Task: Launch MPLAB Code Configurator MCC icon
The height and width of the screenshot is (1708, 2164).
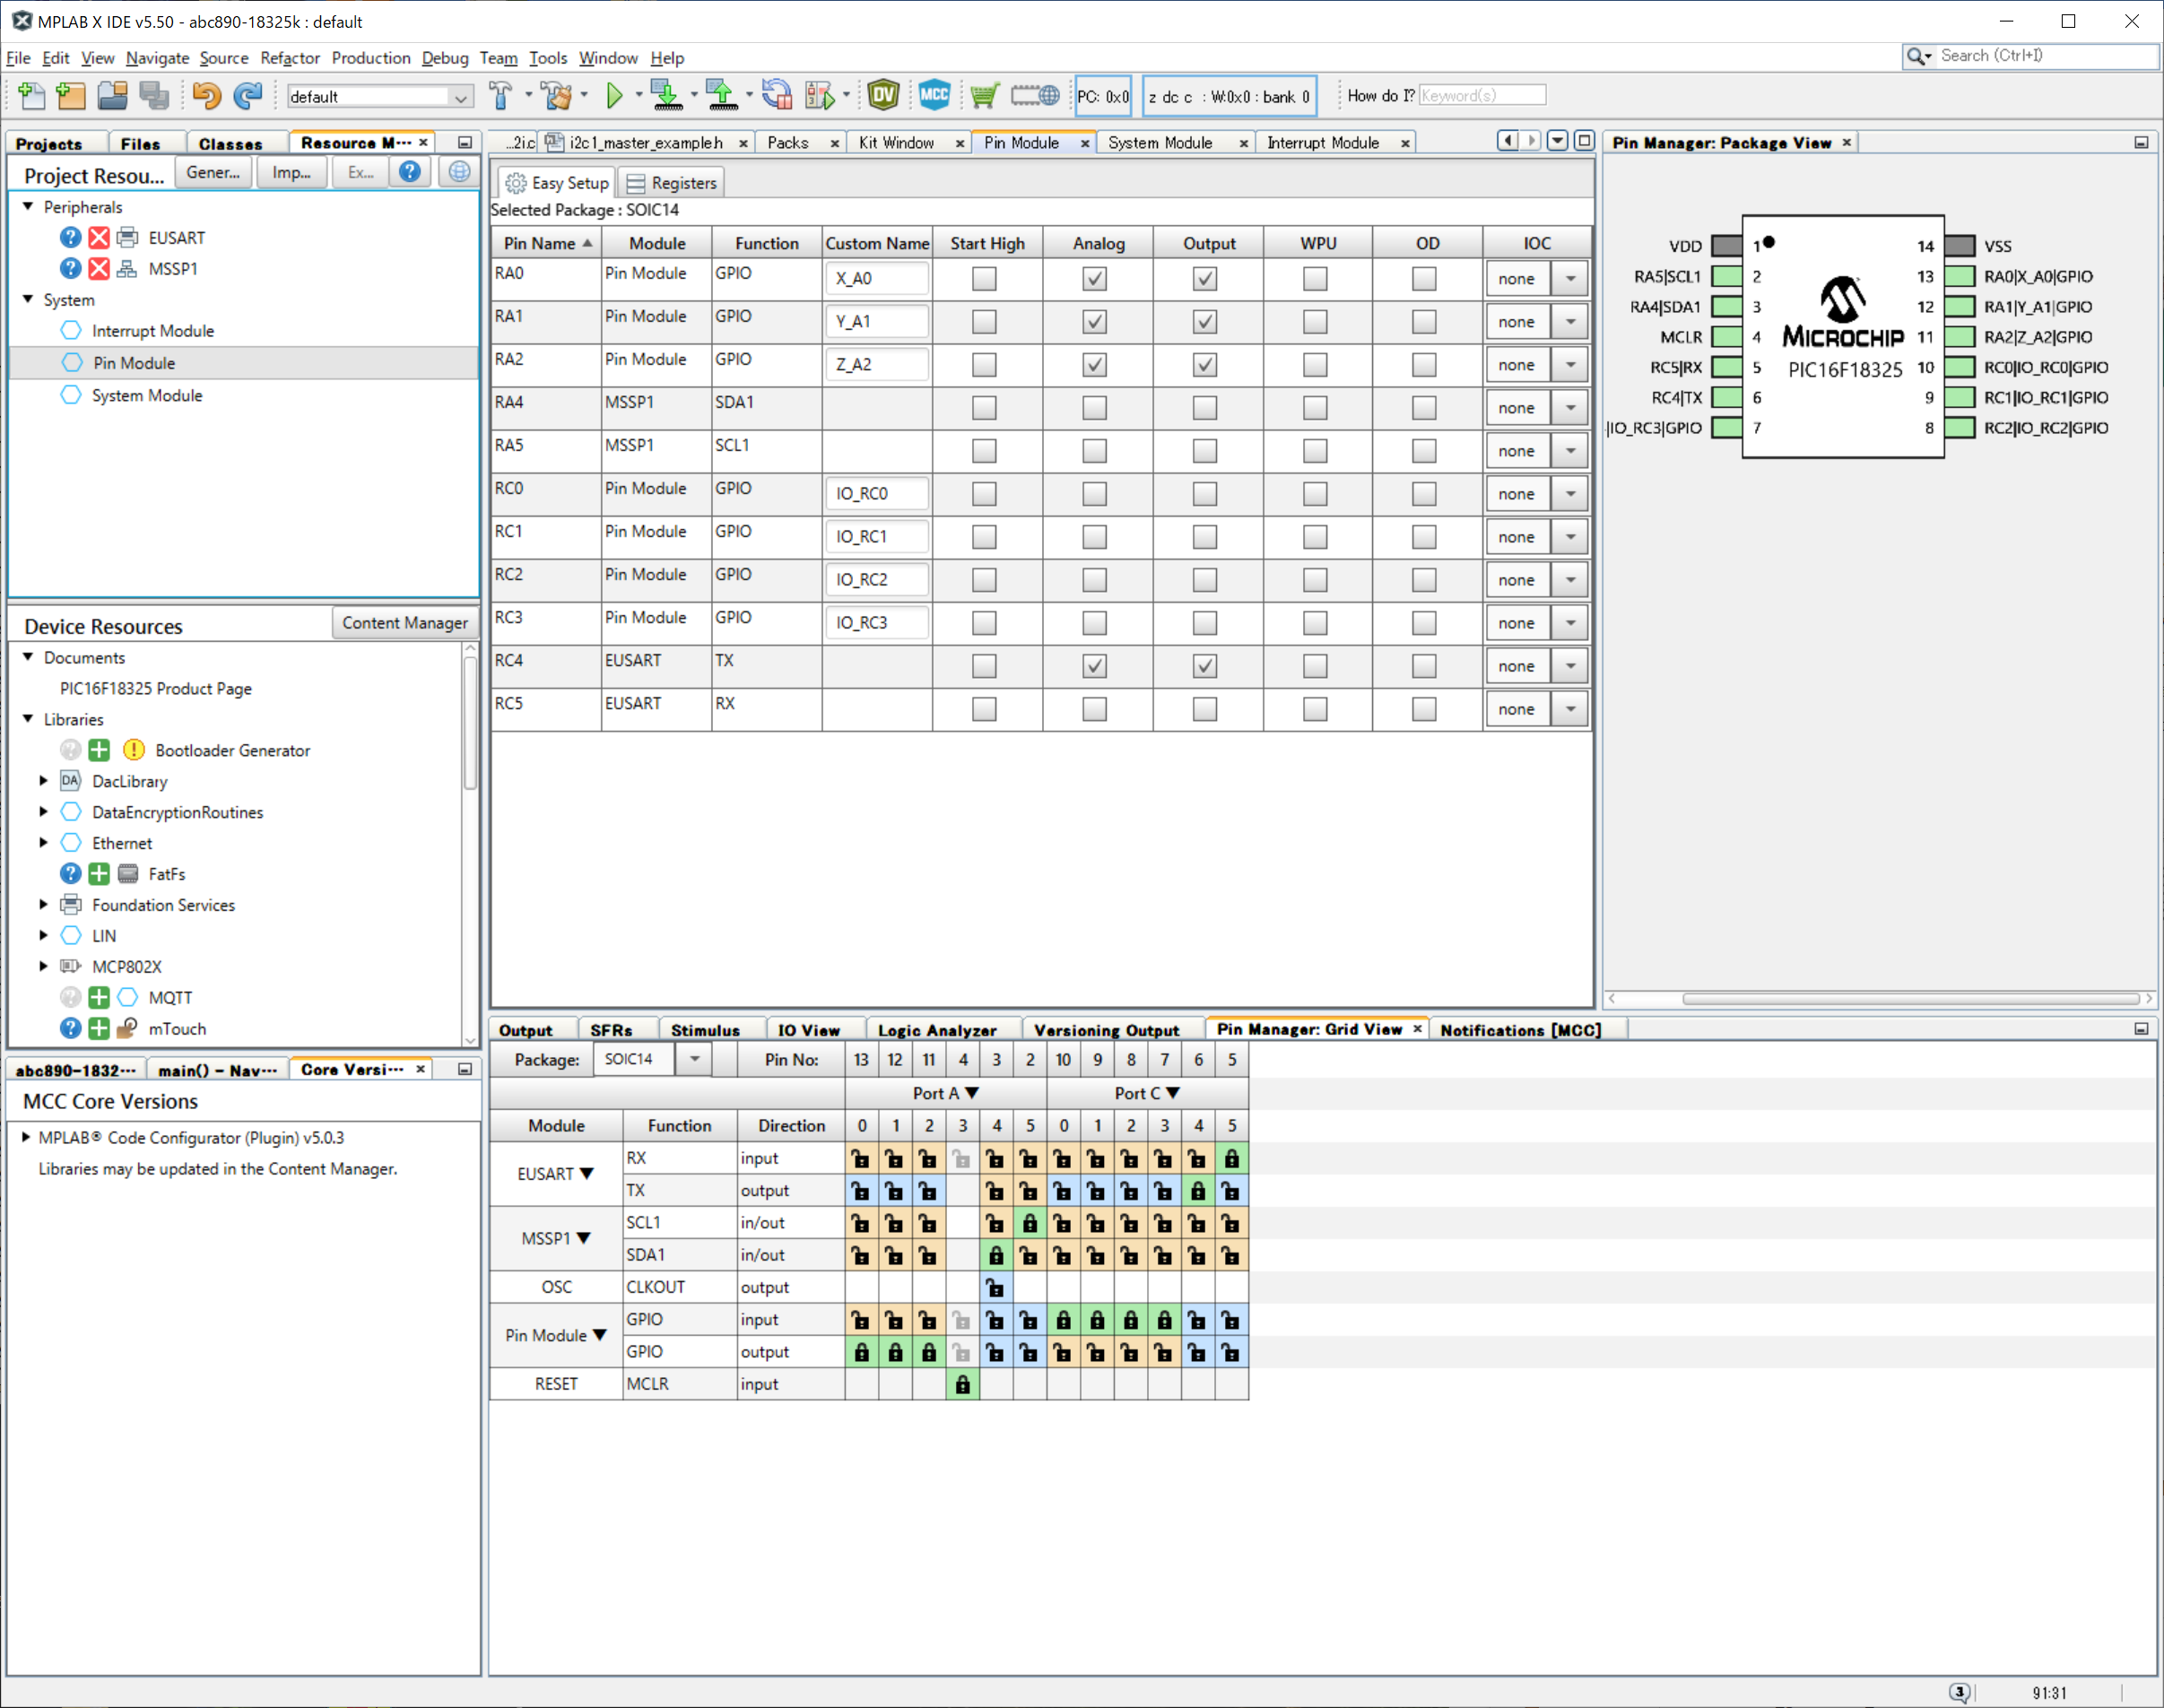Action: [x=934, y=96]
